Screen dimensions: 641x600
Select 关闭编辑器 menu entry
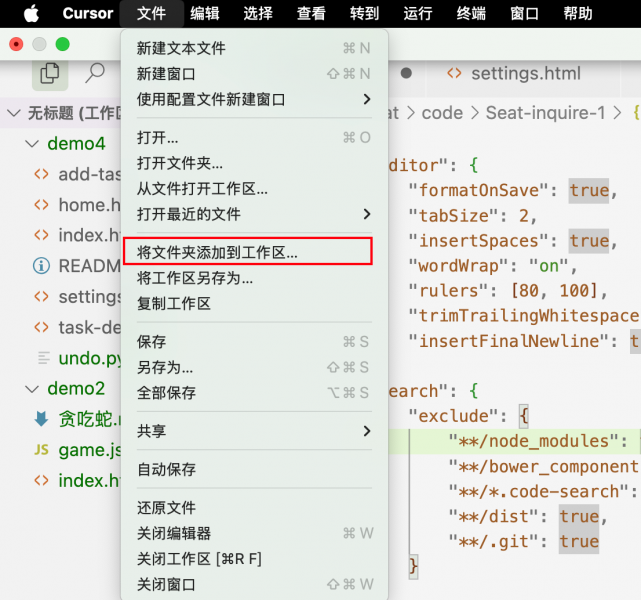coord(254,533)
